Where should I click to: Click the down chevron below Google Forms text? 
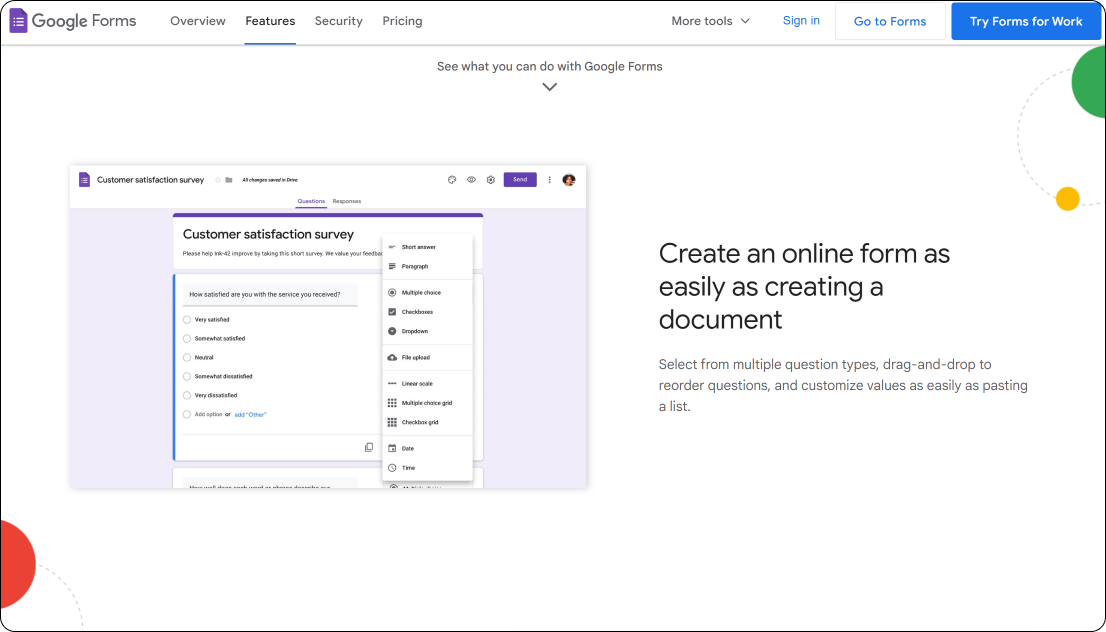tap(549, 87)
